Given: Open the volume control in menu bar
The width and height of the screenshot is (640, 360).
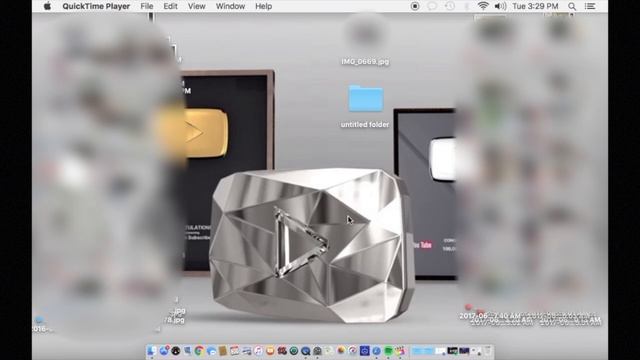Looking at the screenshot, I should click(x=500, y=6).
